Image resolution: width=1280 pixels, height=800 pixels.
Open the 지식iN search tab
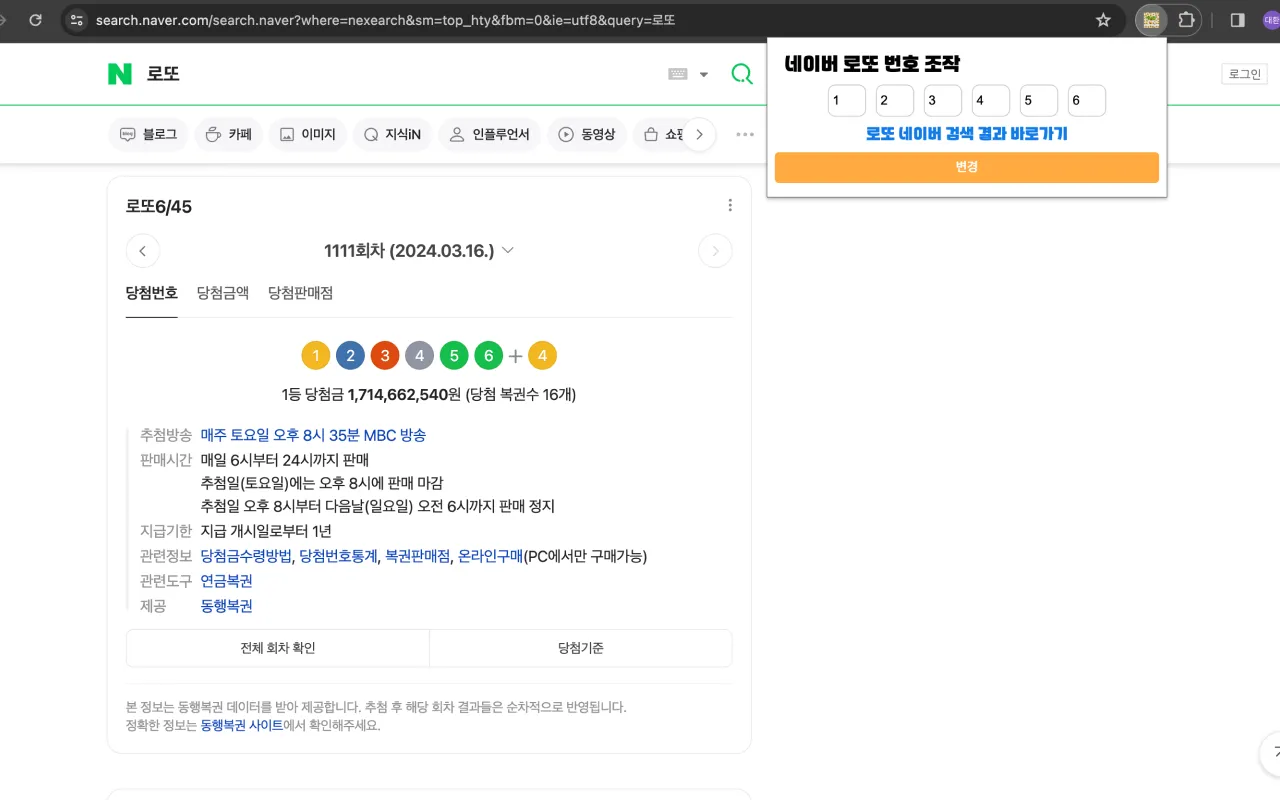[392, 134]
